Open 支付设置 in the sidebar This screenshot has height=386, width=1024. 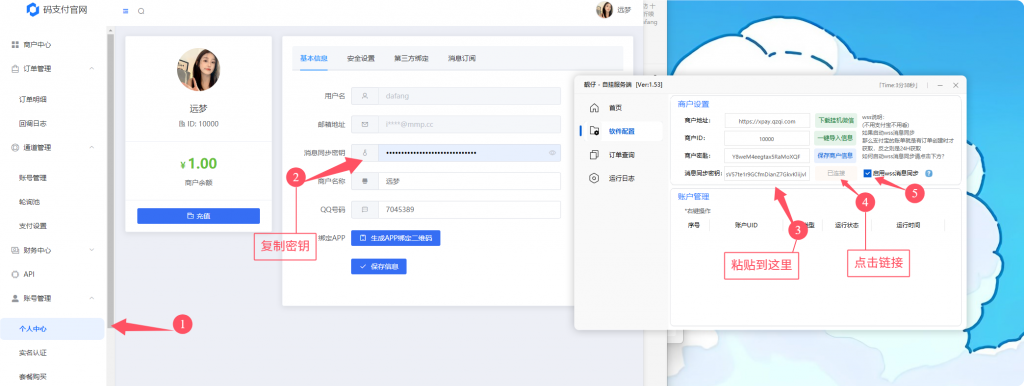pyautogui.click(x=33, y=226)
